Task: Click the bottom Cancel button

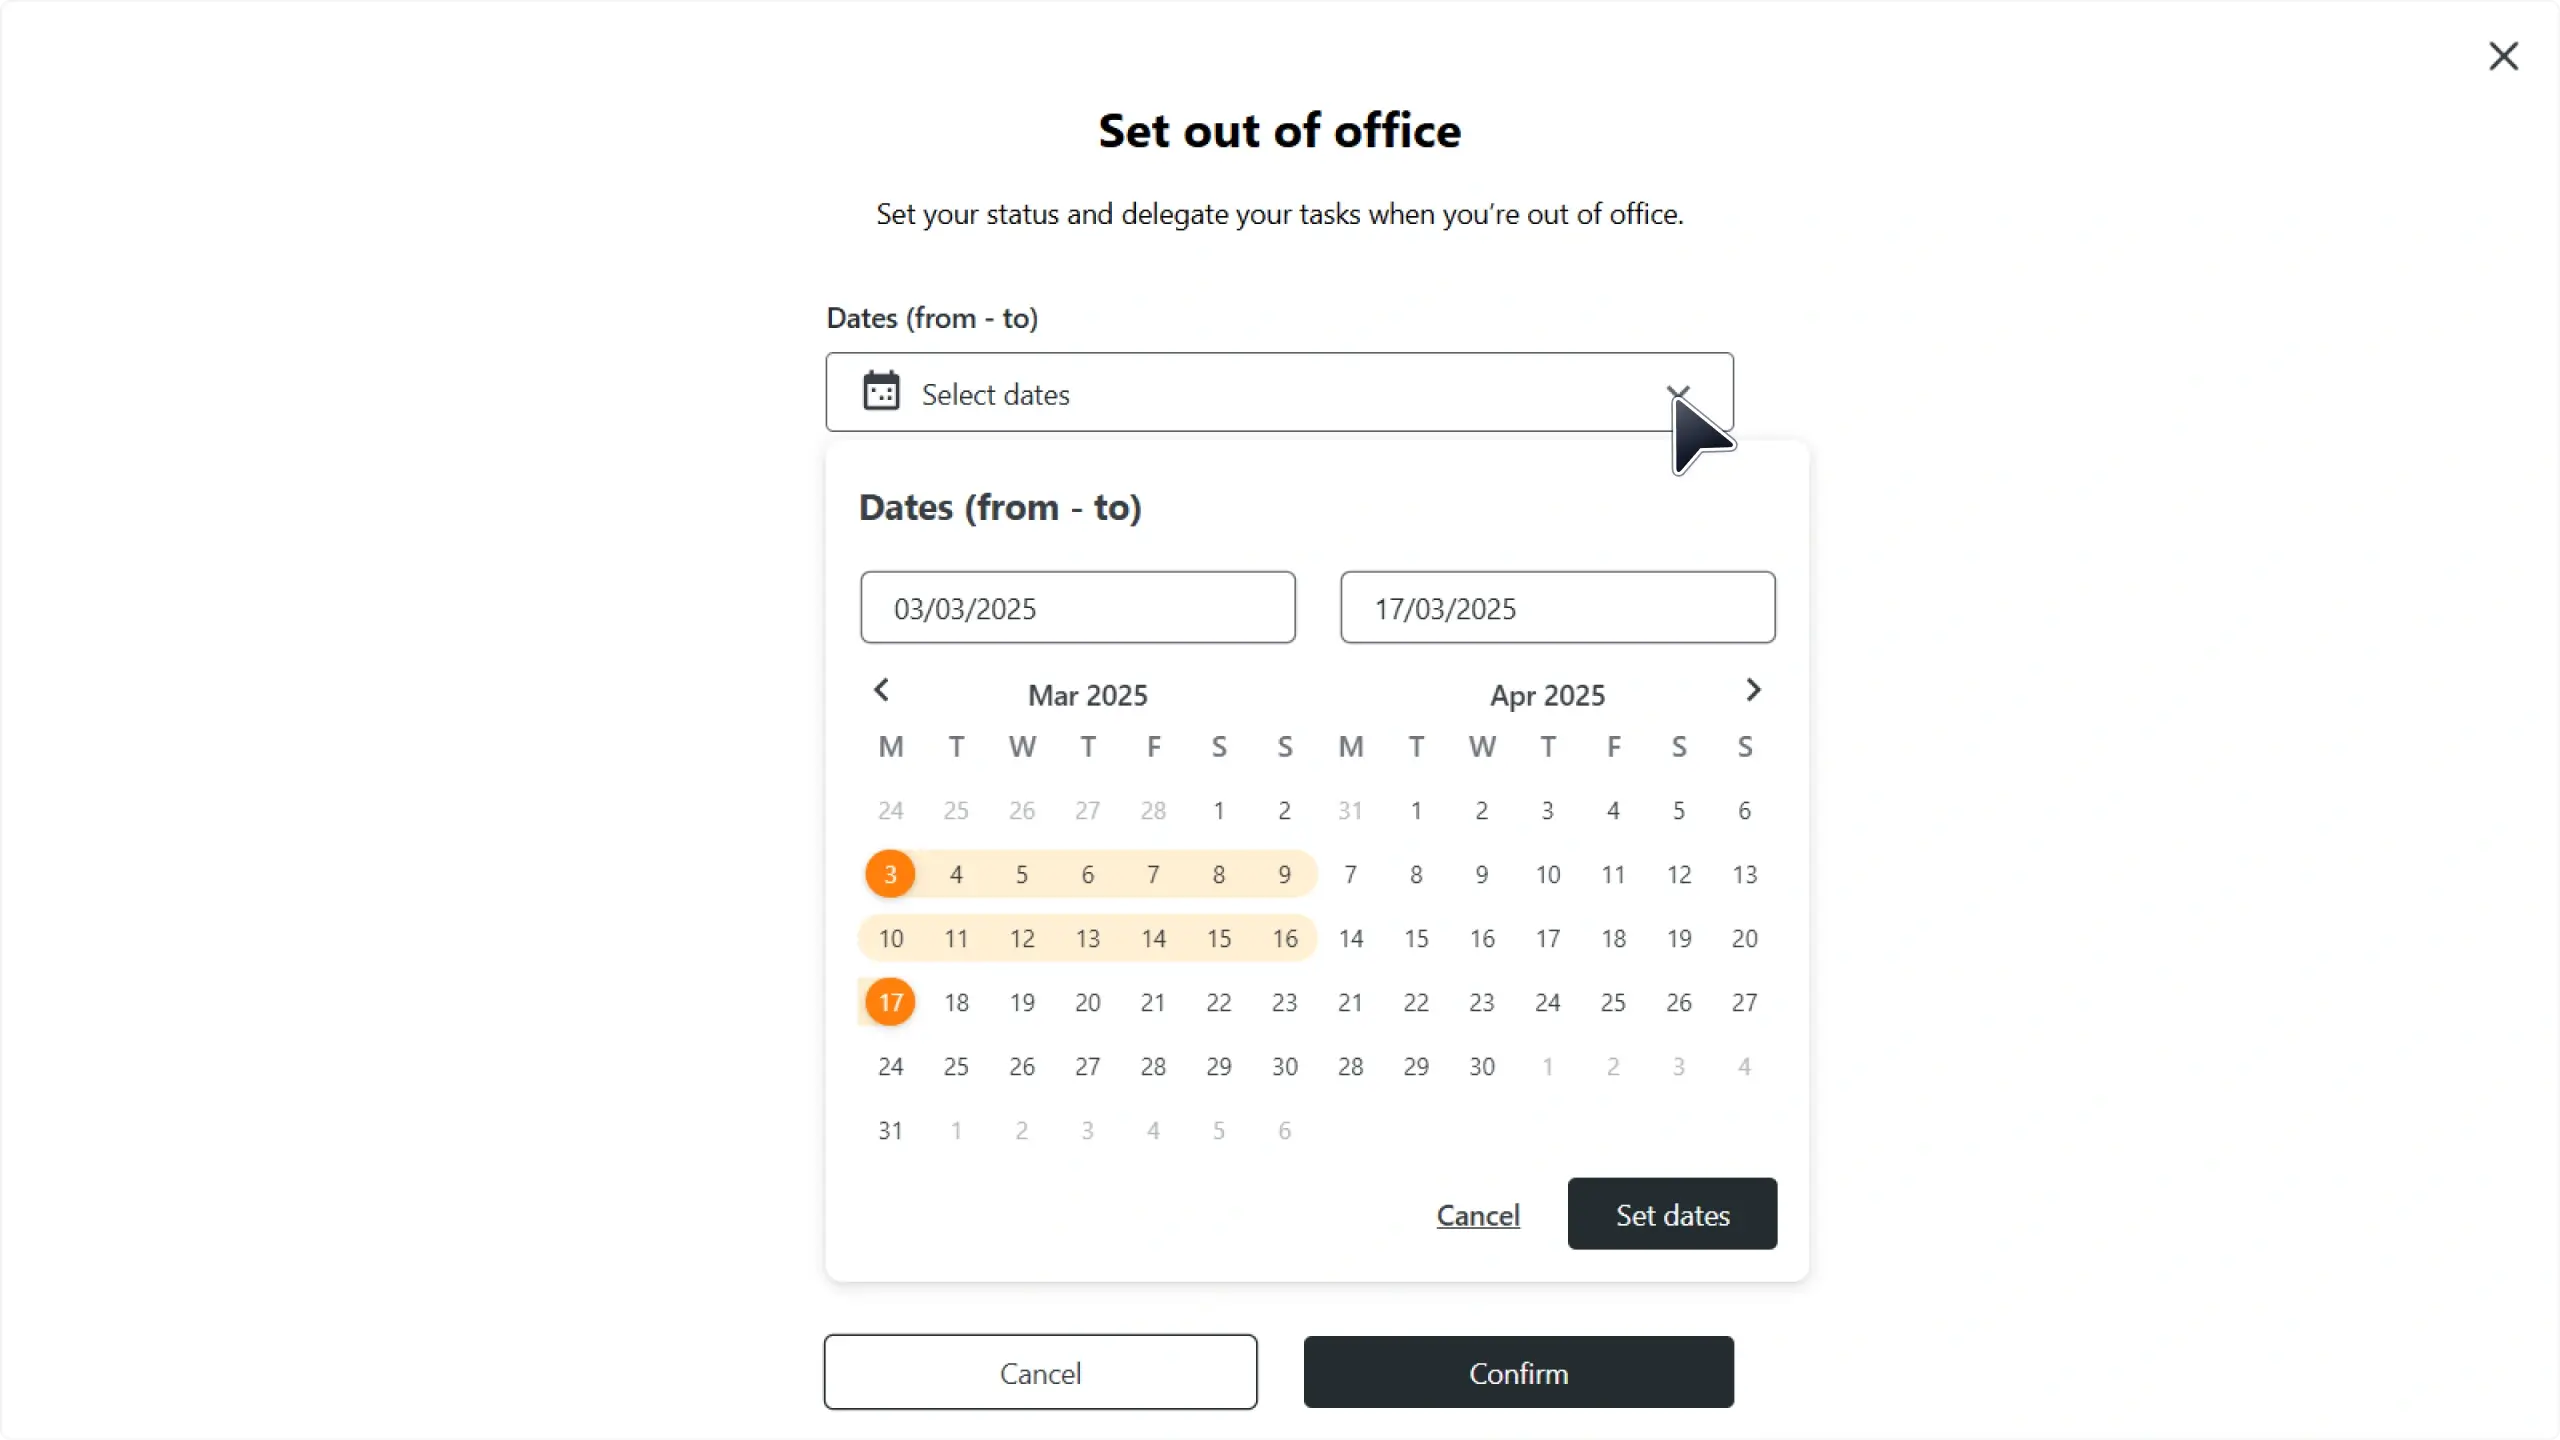Action: click(x=1040, y=1372)
